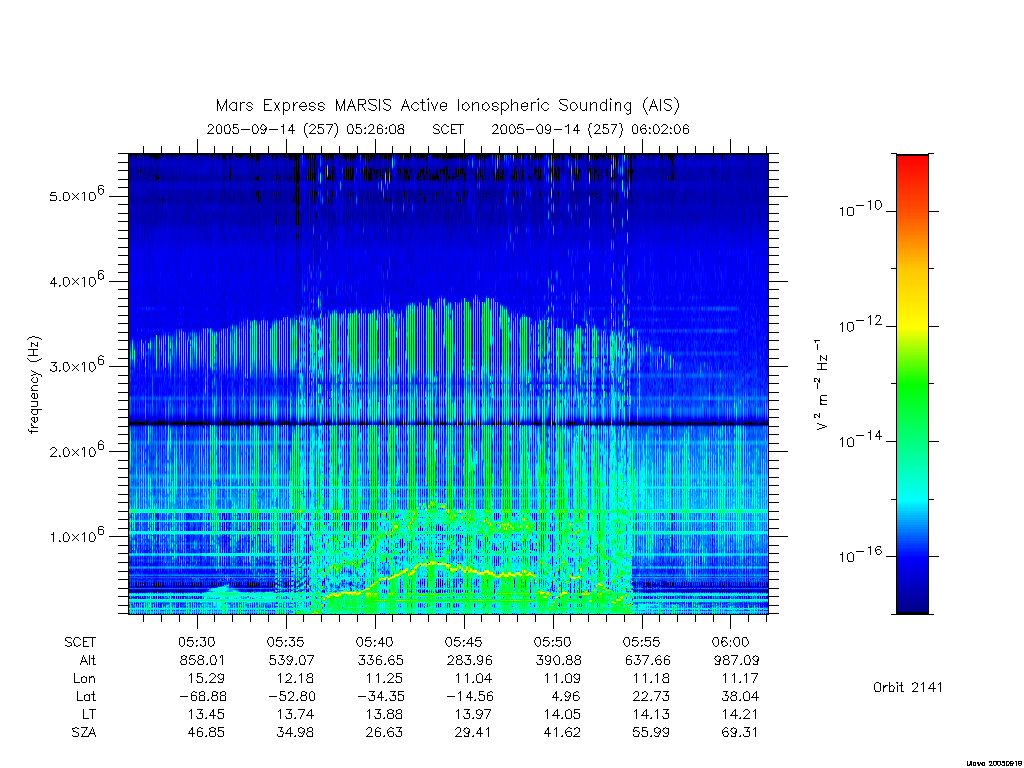The width and height of the screenshot is (1024, 768).
Task: Click the SZA value 69.31
Action: [x=740, y=733]
